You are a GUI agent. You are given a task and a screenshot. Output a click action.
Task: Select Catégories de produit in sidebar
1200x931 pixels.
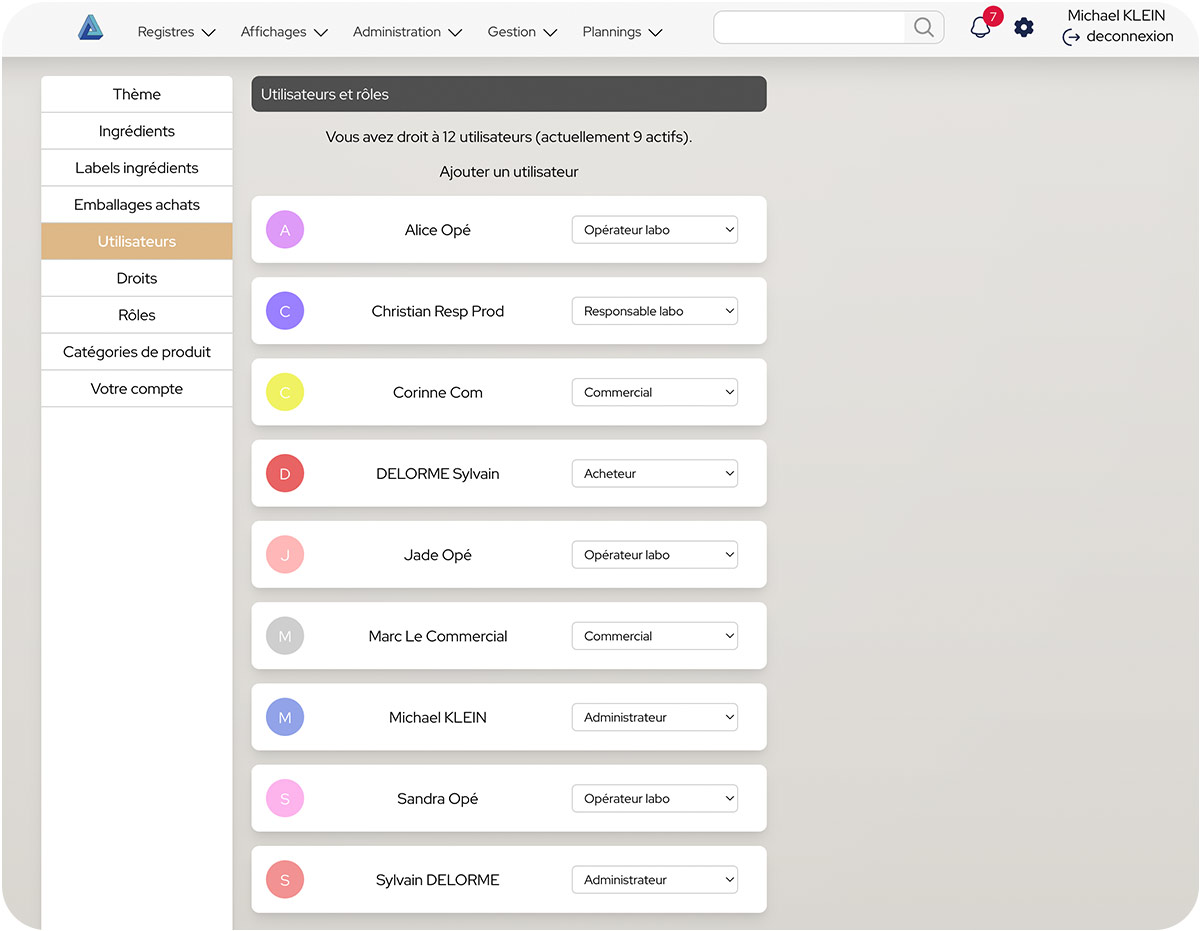[x=137, y=352]
